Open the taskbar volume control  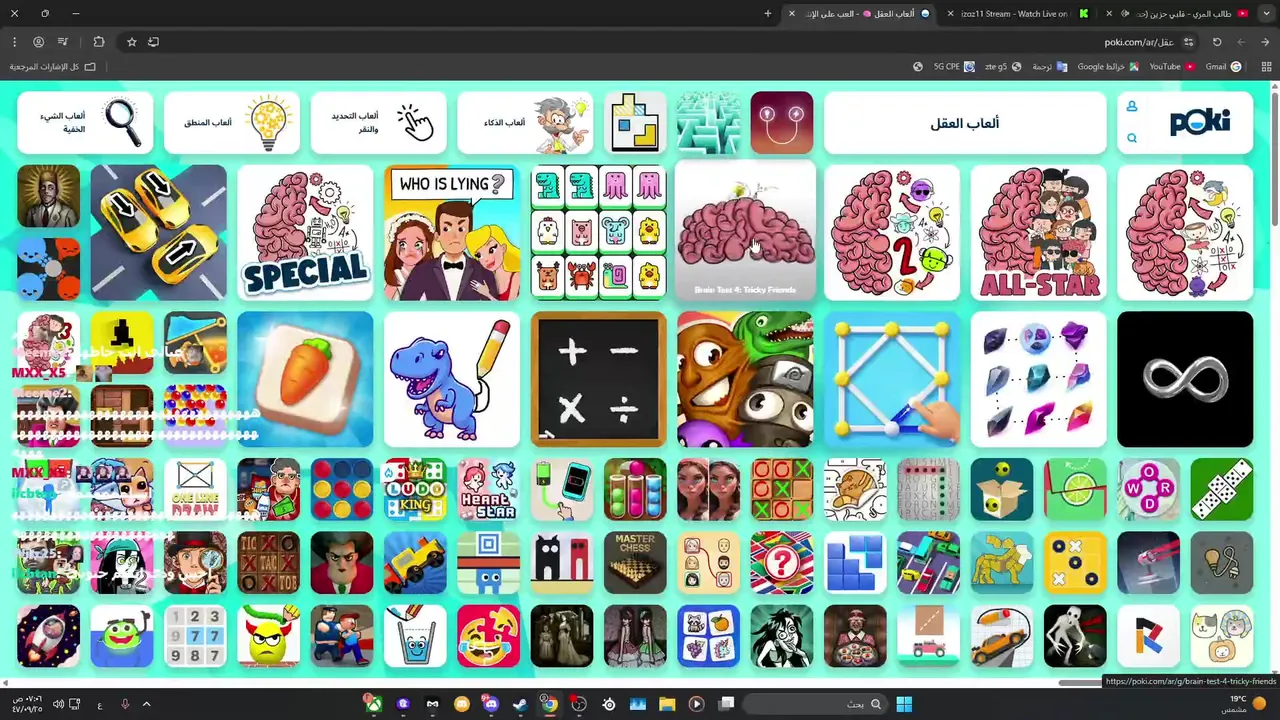[x=57, y=704]
